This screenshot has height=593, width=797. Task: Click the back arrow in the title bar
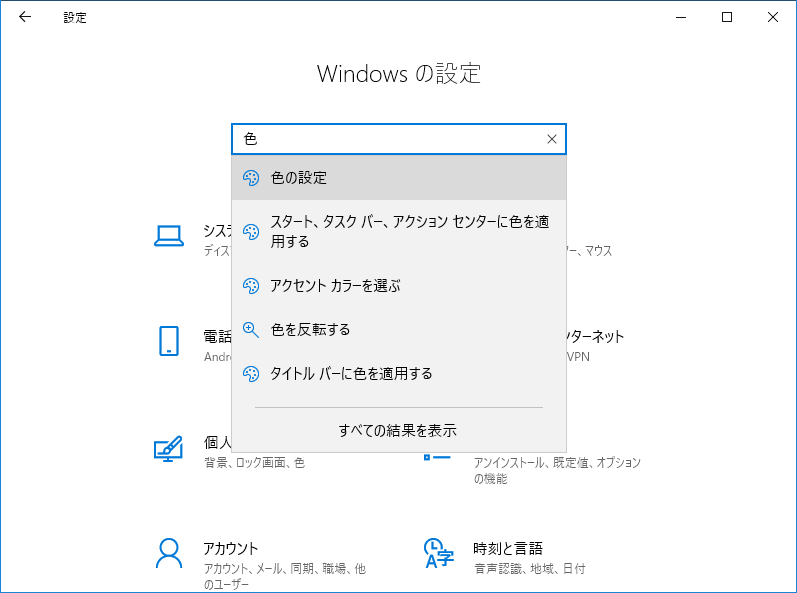tap(24, 17)
